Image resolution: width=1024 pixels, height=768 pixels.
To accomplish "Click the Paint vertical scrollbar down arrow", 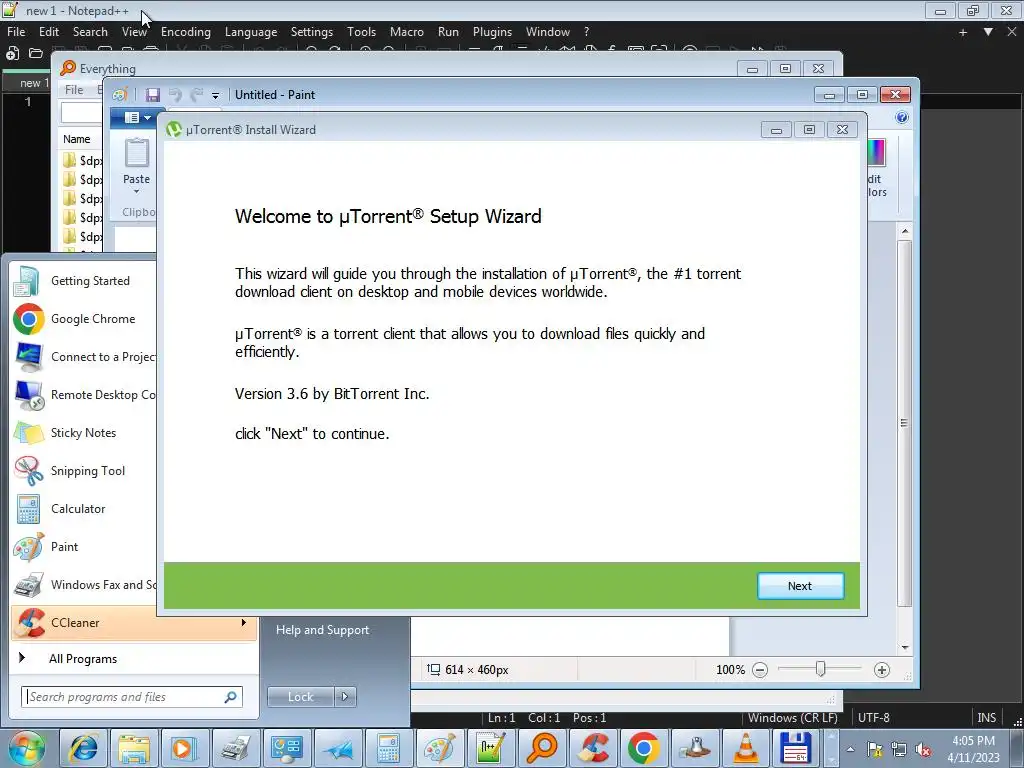I will click(x=905, y=647).
